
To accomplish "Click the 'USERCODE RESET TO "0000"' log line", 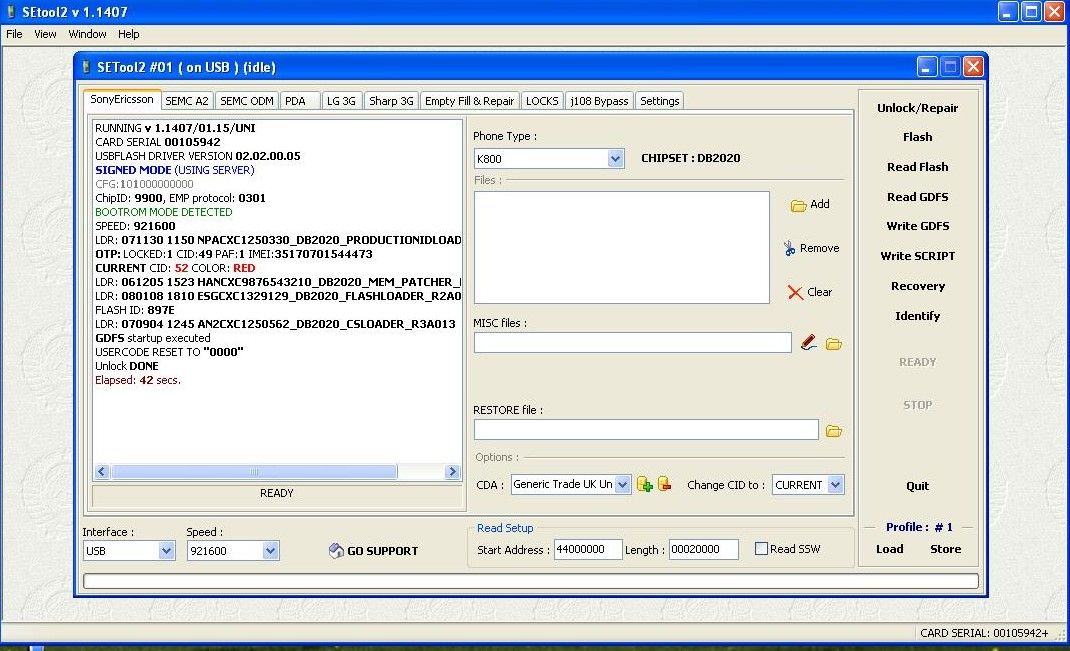I will click(x=169, y=352).
